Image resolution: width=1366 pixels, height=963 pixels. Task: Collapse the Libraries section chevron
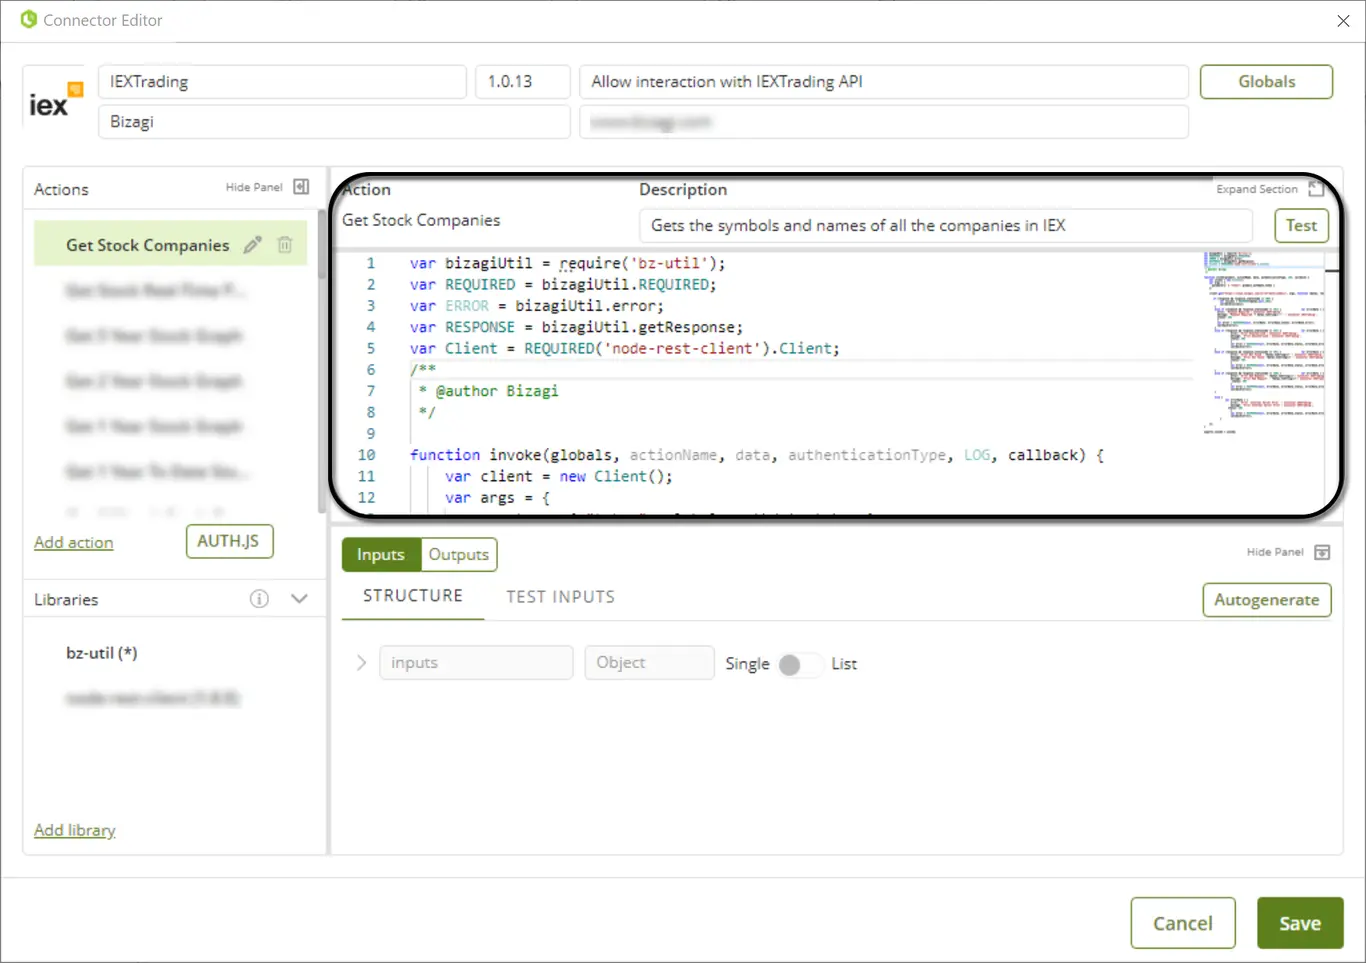point(299,599)
